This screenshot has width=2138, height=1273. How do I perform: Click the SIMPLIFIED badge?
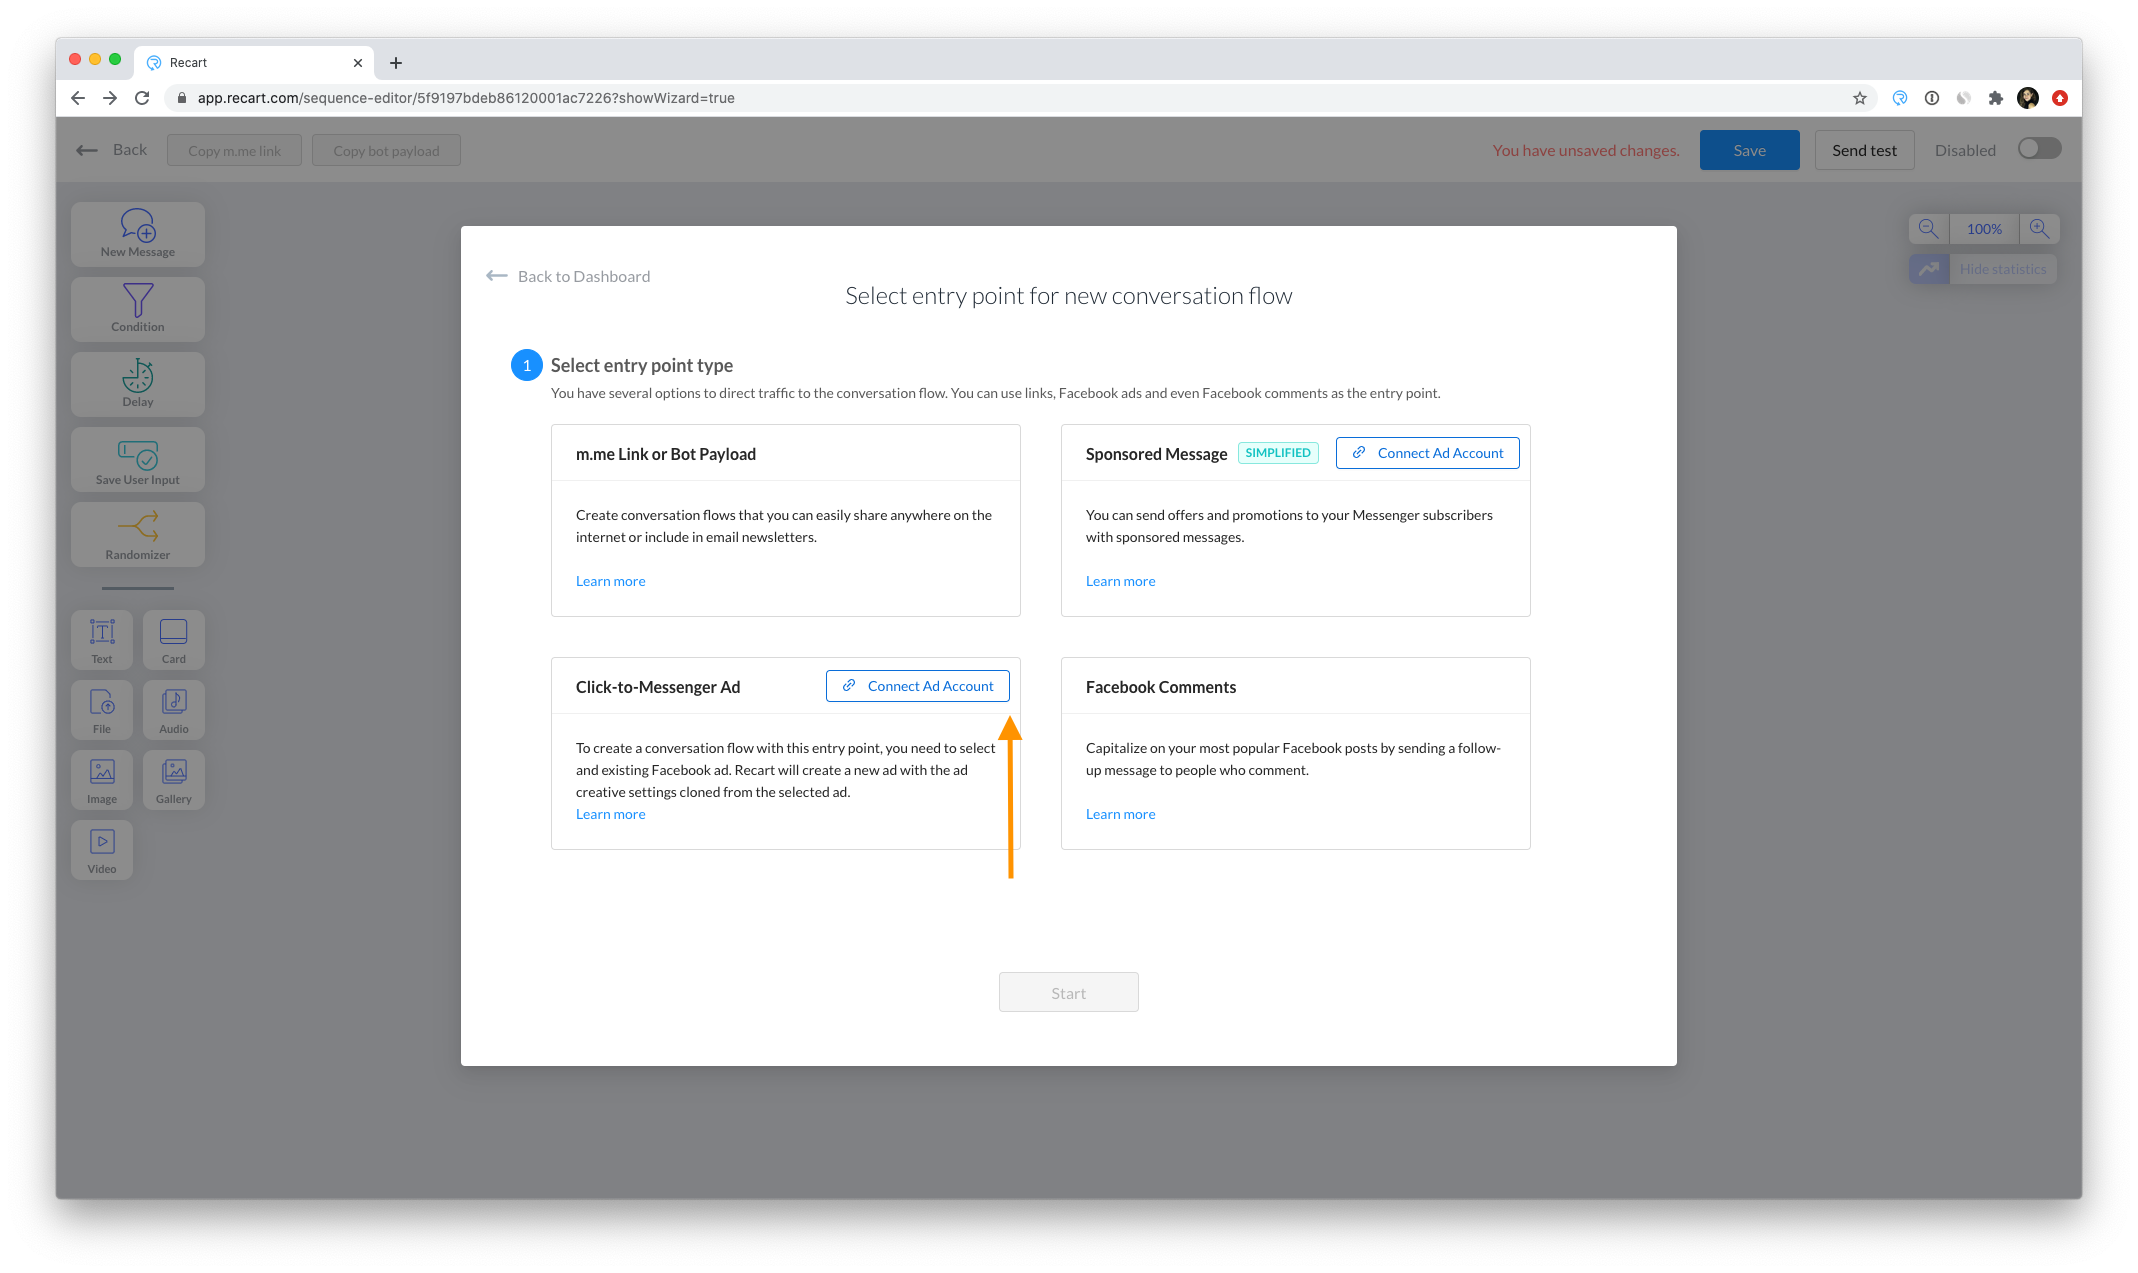[1278, 453]
